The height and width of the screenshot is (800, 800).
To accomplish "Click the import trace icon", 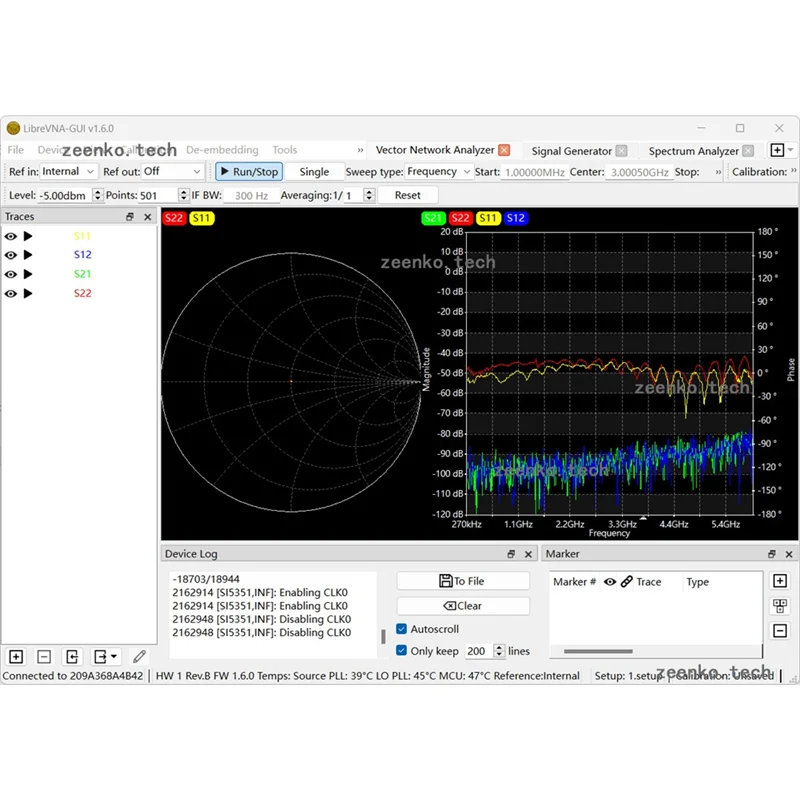I will (73, 657).
